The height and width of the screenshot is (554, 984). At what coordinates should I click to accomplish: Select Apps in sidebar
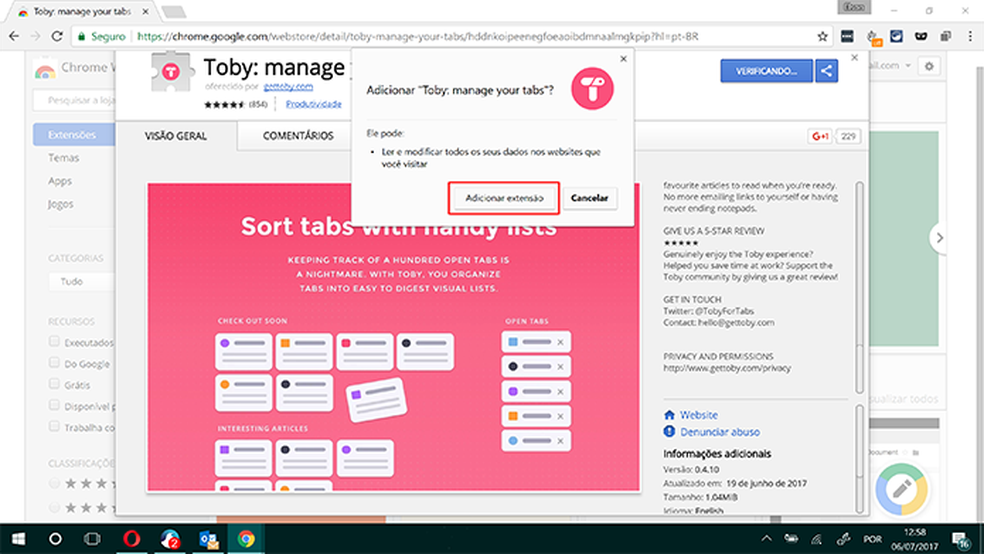point(60,181)
